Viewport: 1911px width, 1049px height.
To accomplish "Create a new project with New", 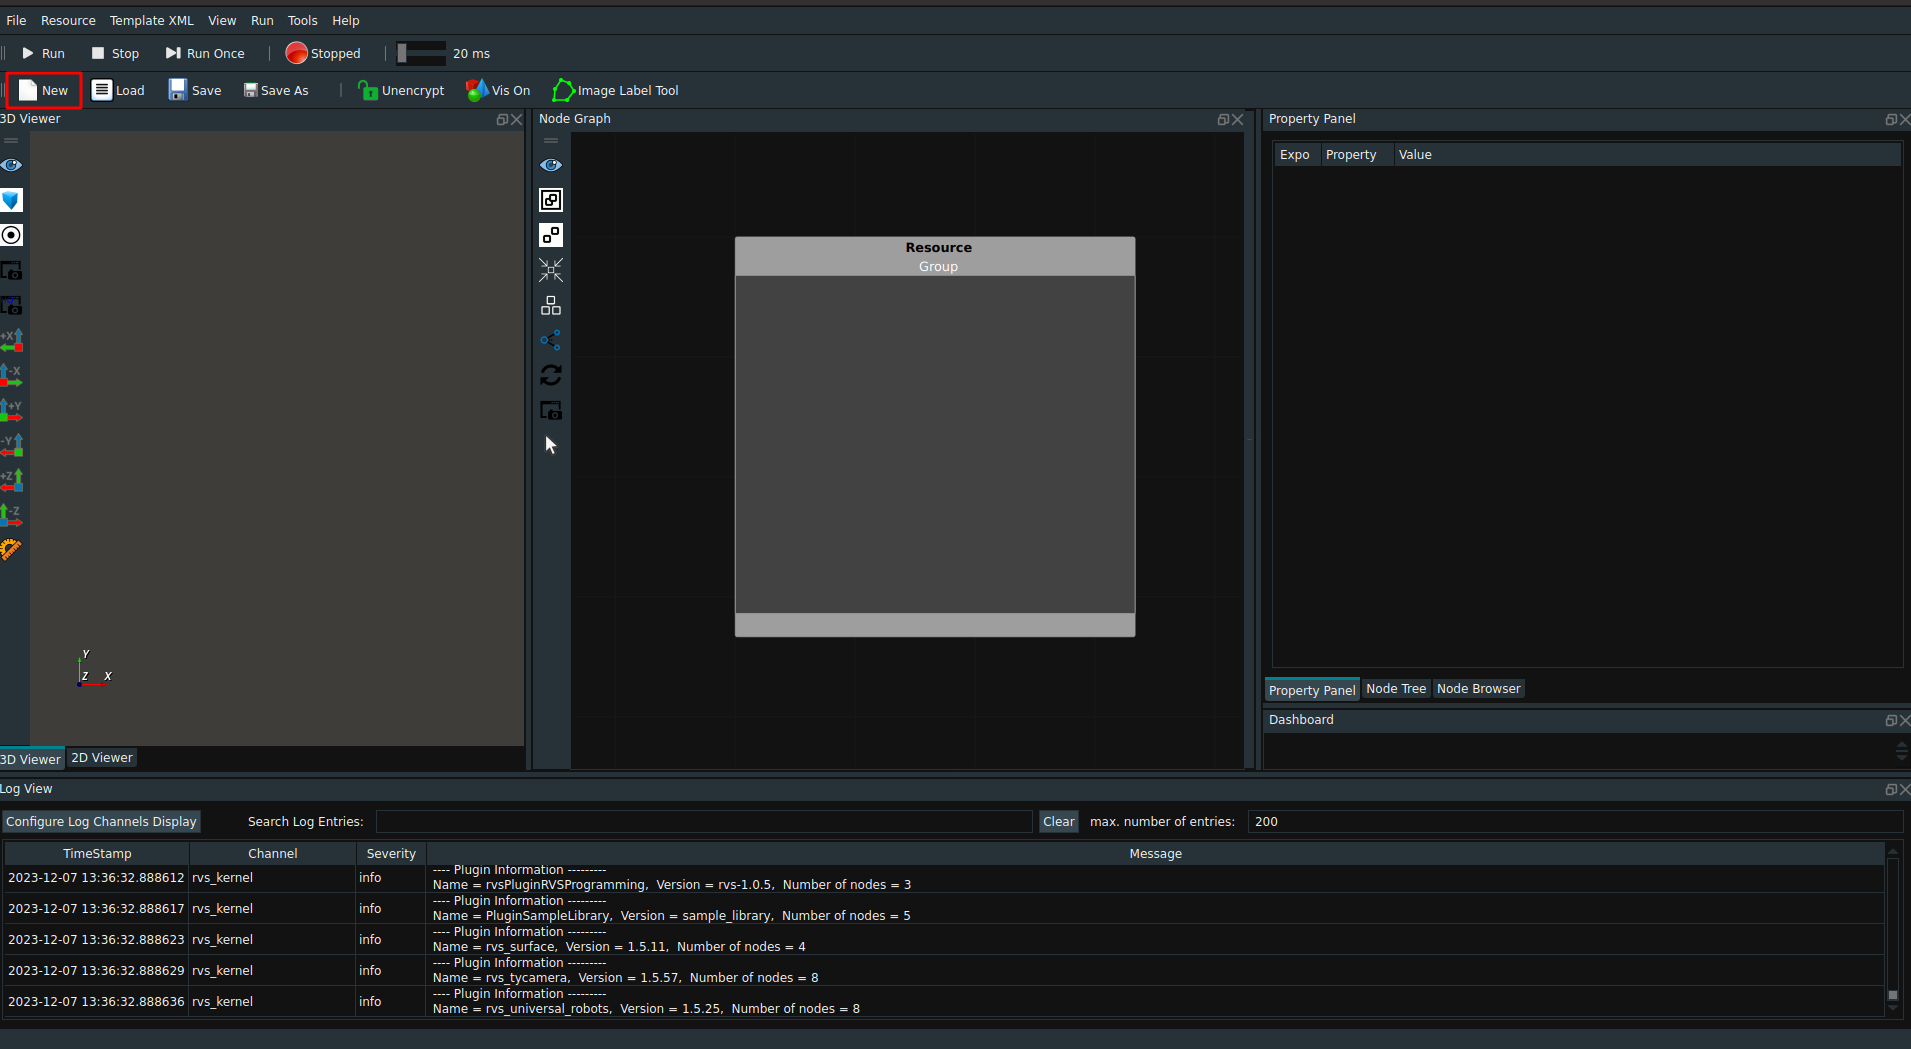I will click(44, 90).
